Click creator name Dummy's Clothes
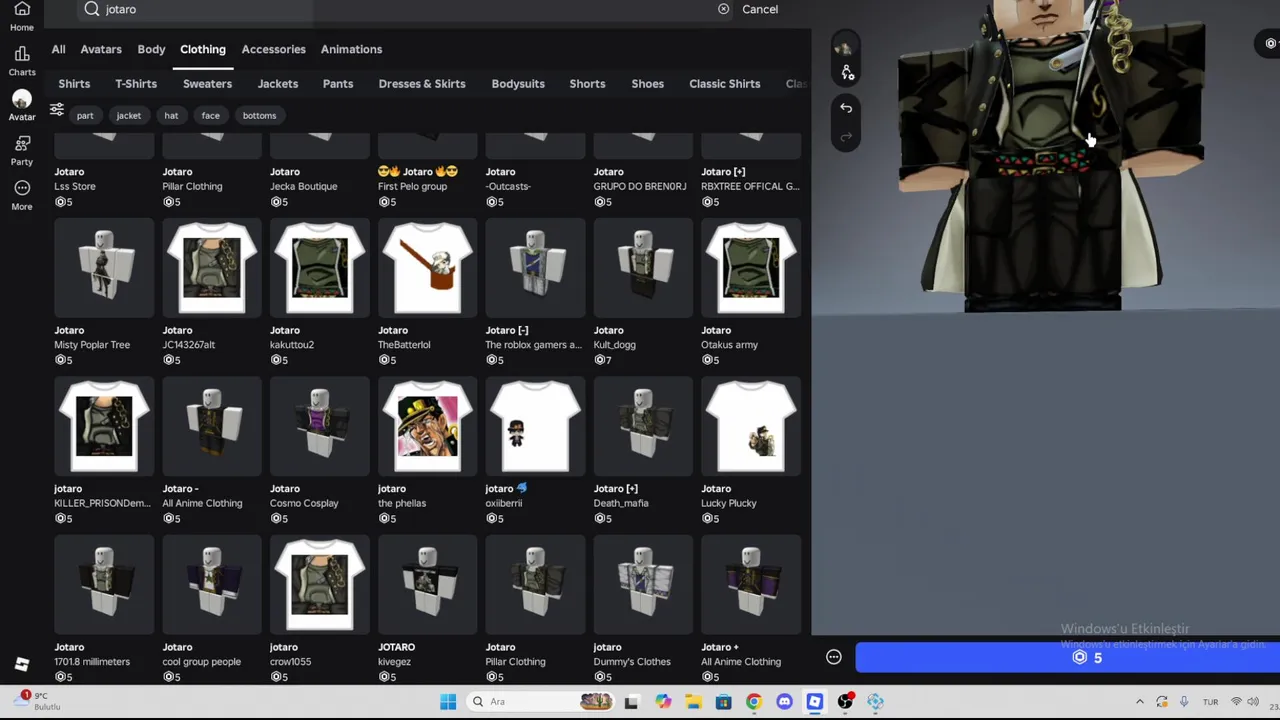 coord(632,662)
